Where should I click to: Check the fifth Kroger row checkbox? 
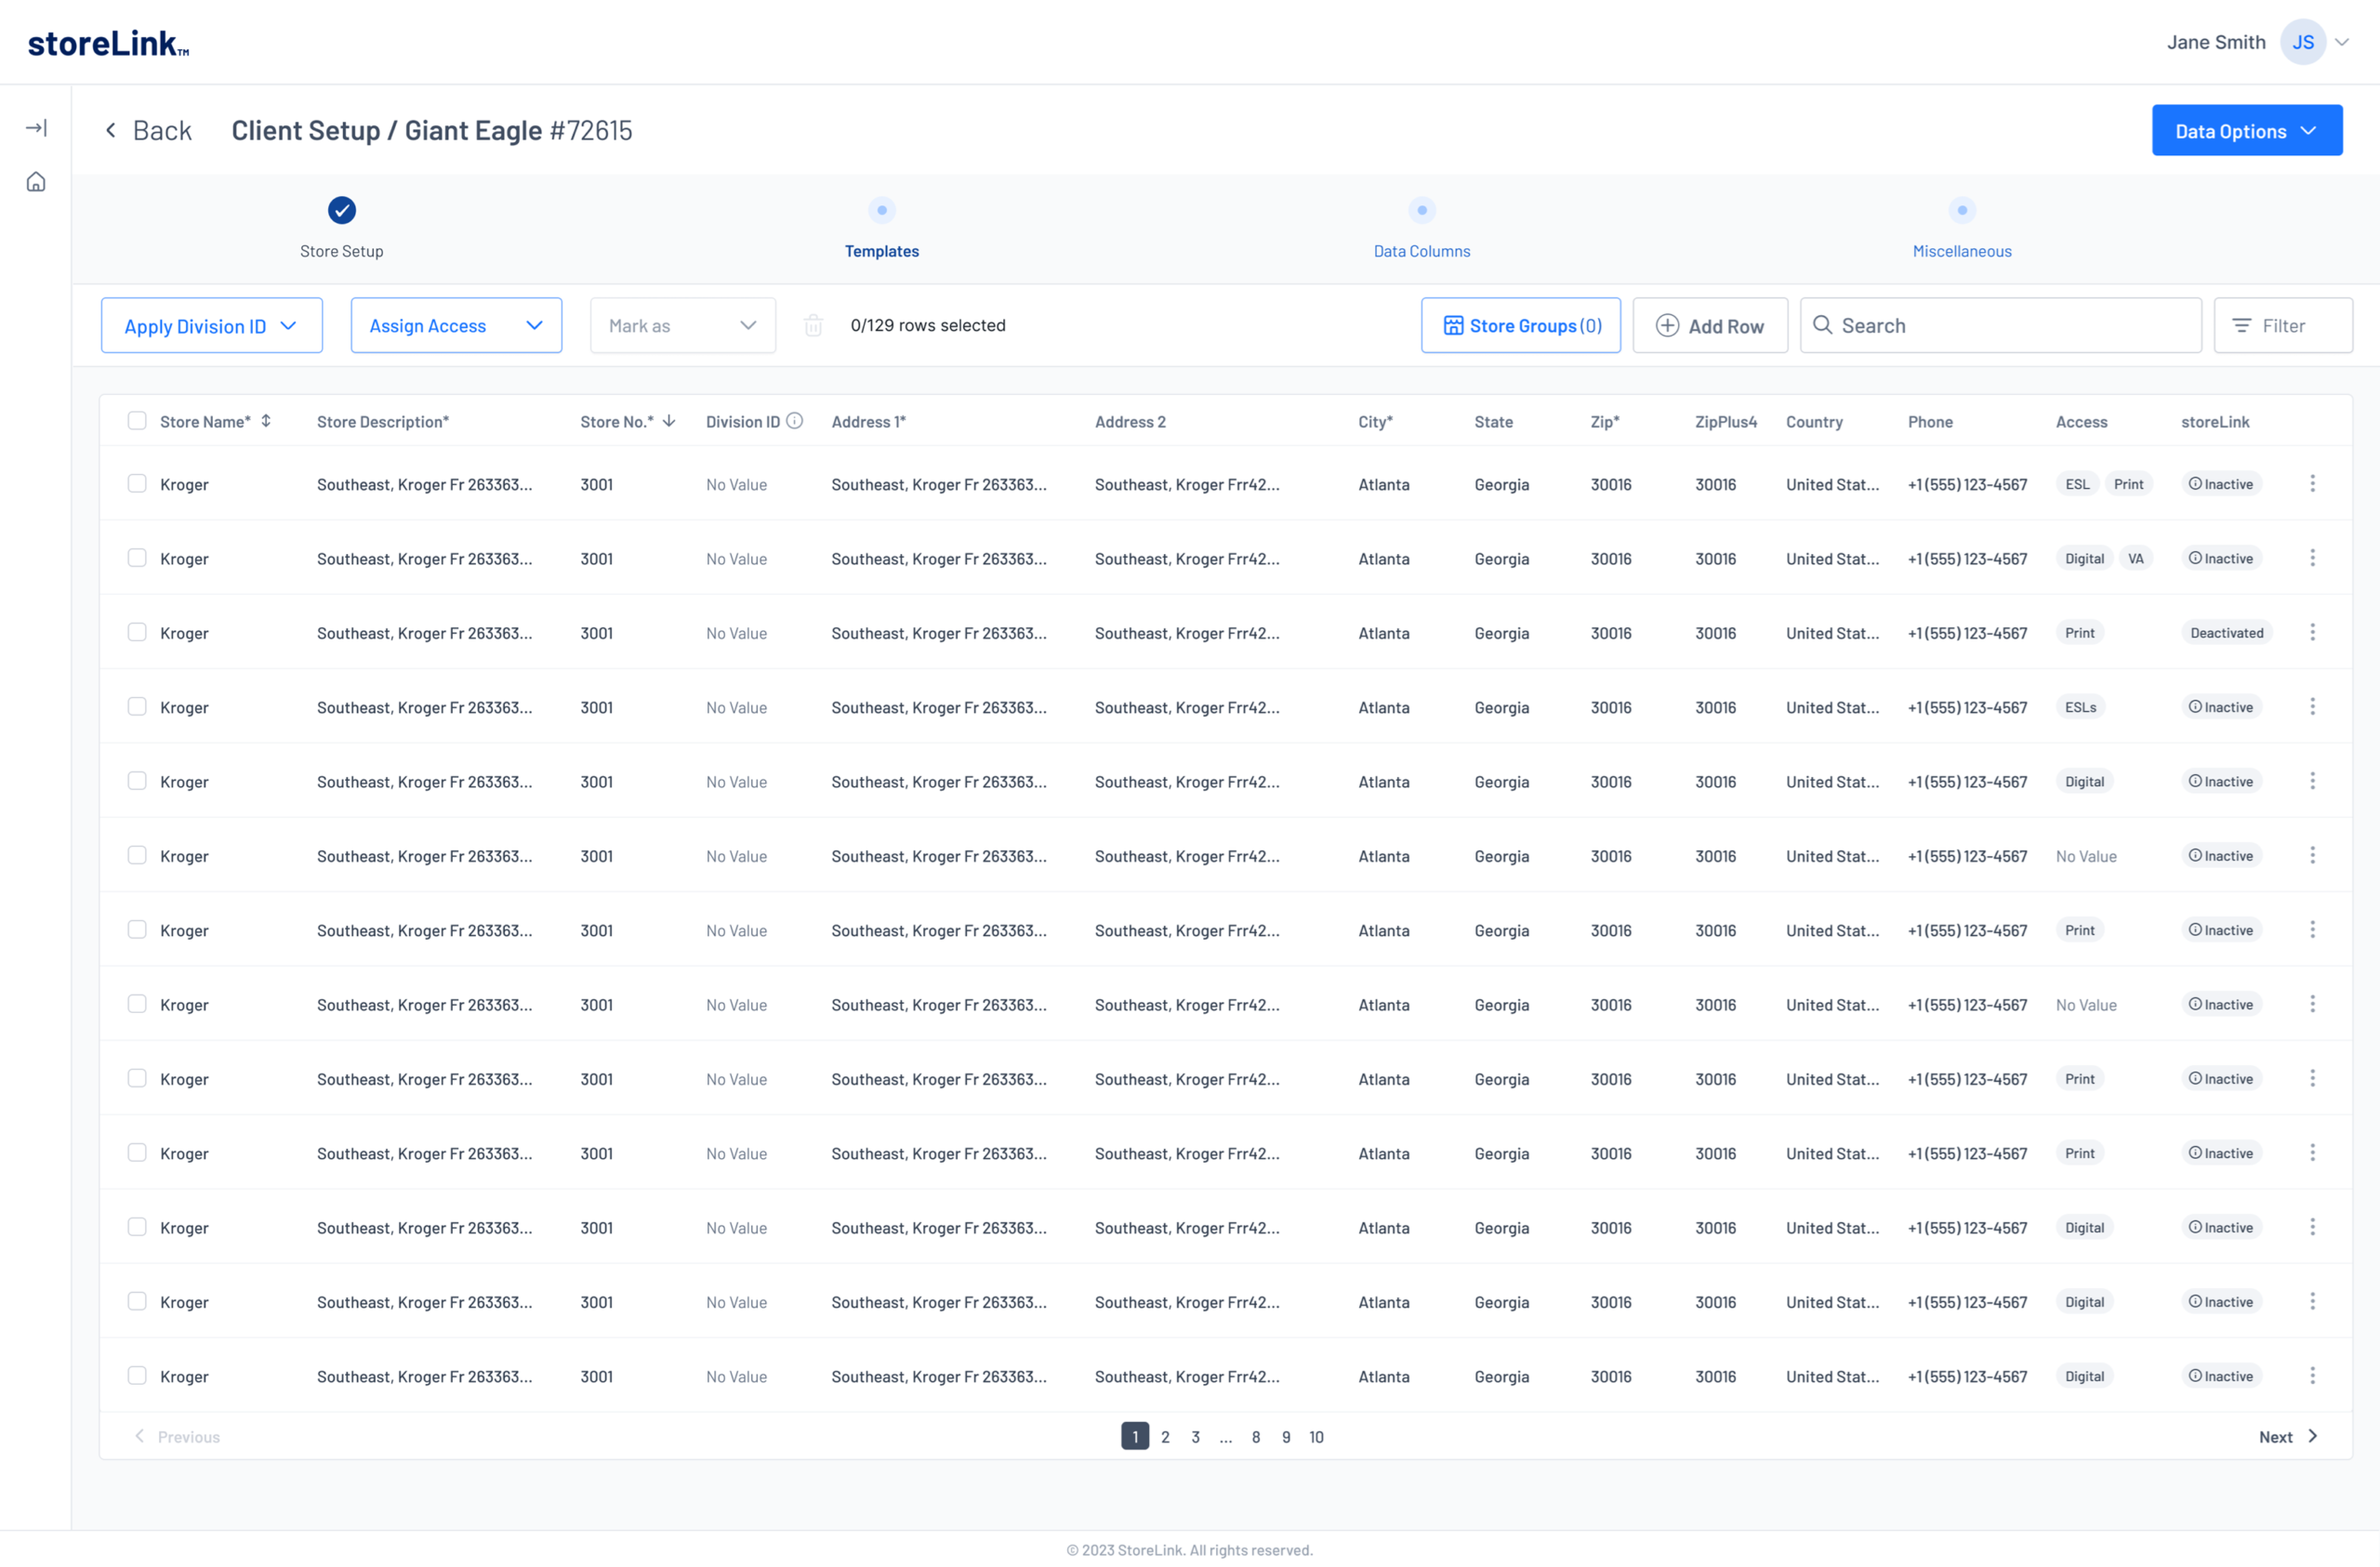[137, 781]
